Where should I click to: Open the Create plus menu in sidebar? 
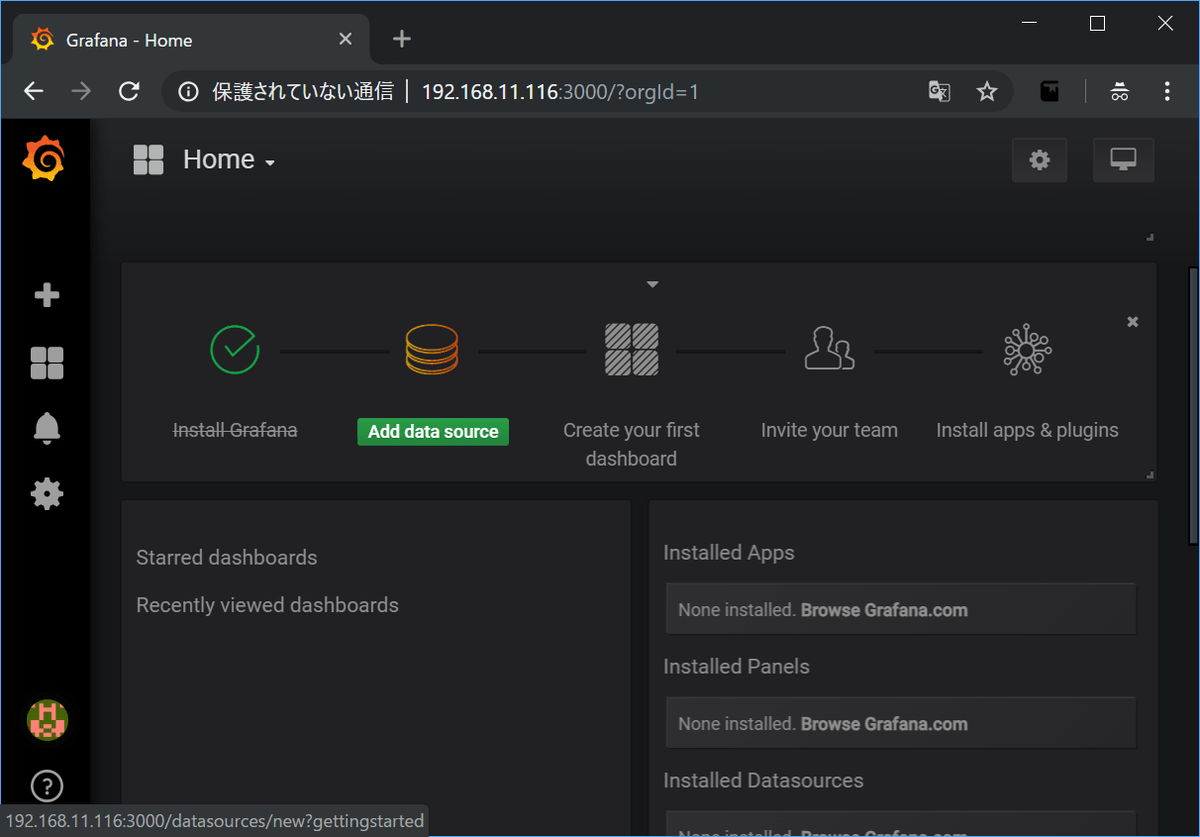(47, 296)
